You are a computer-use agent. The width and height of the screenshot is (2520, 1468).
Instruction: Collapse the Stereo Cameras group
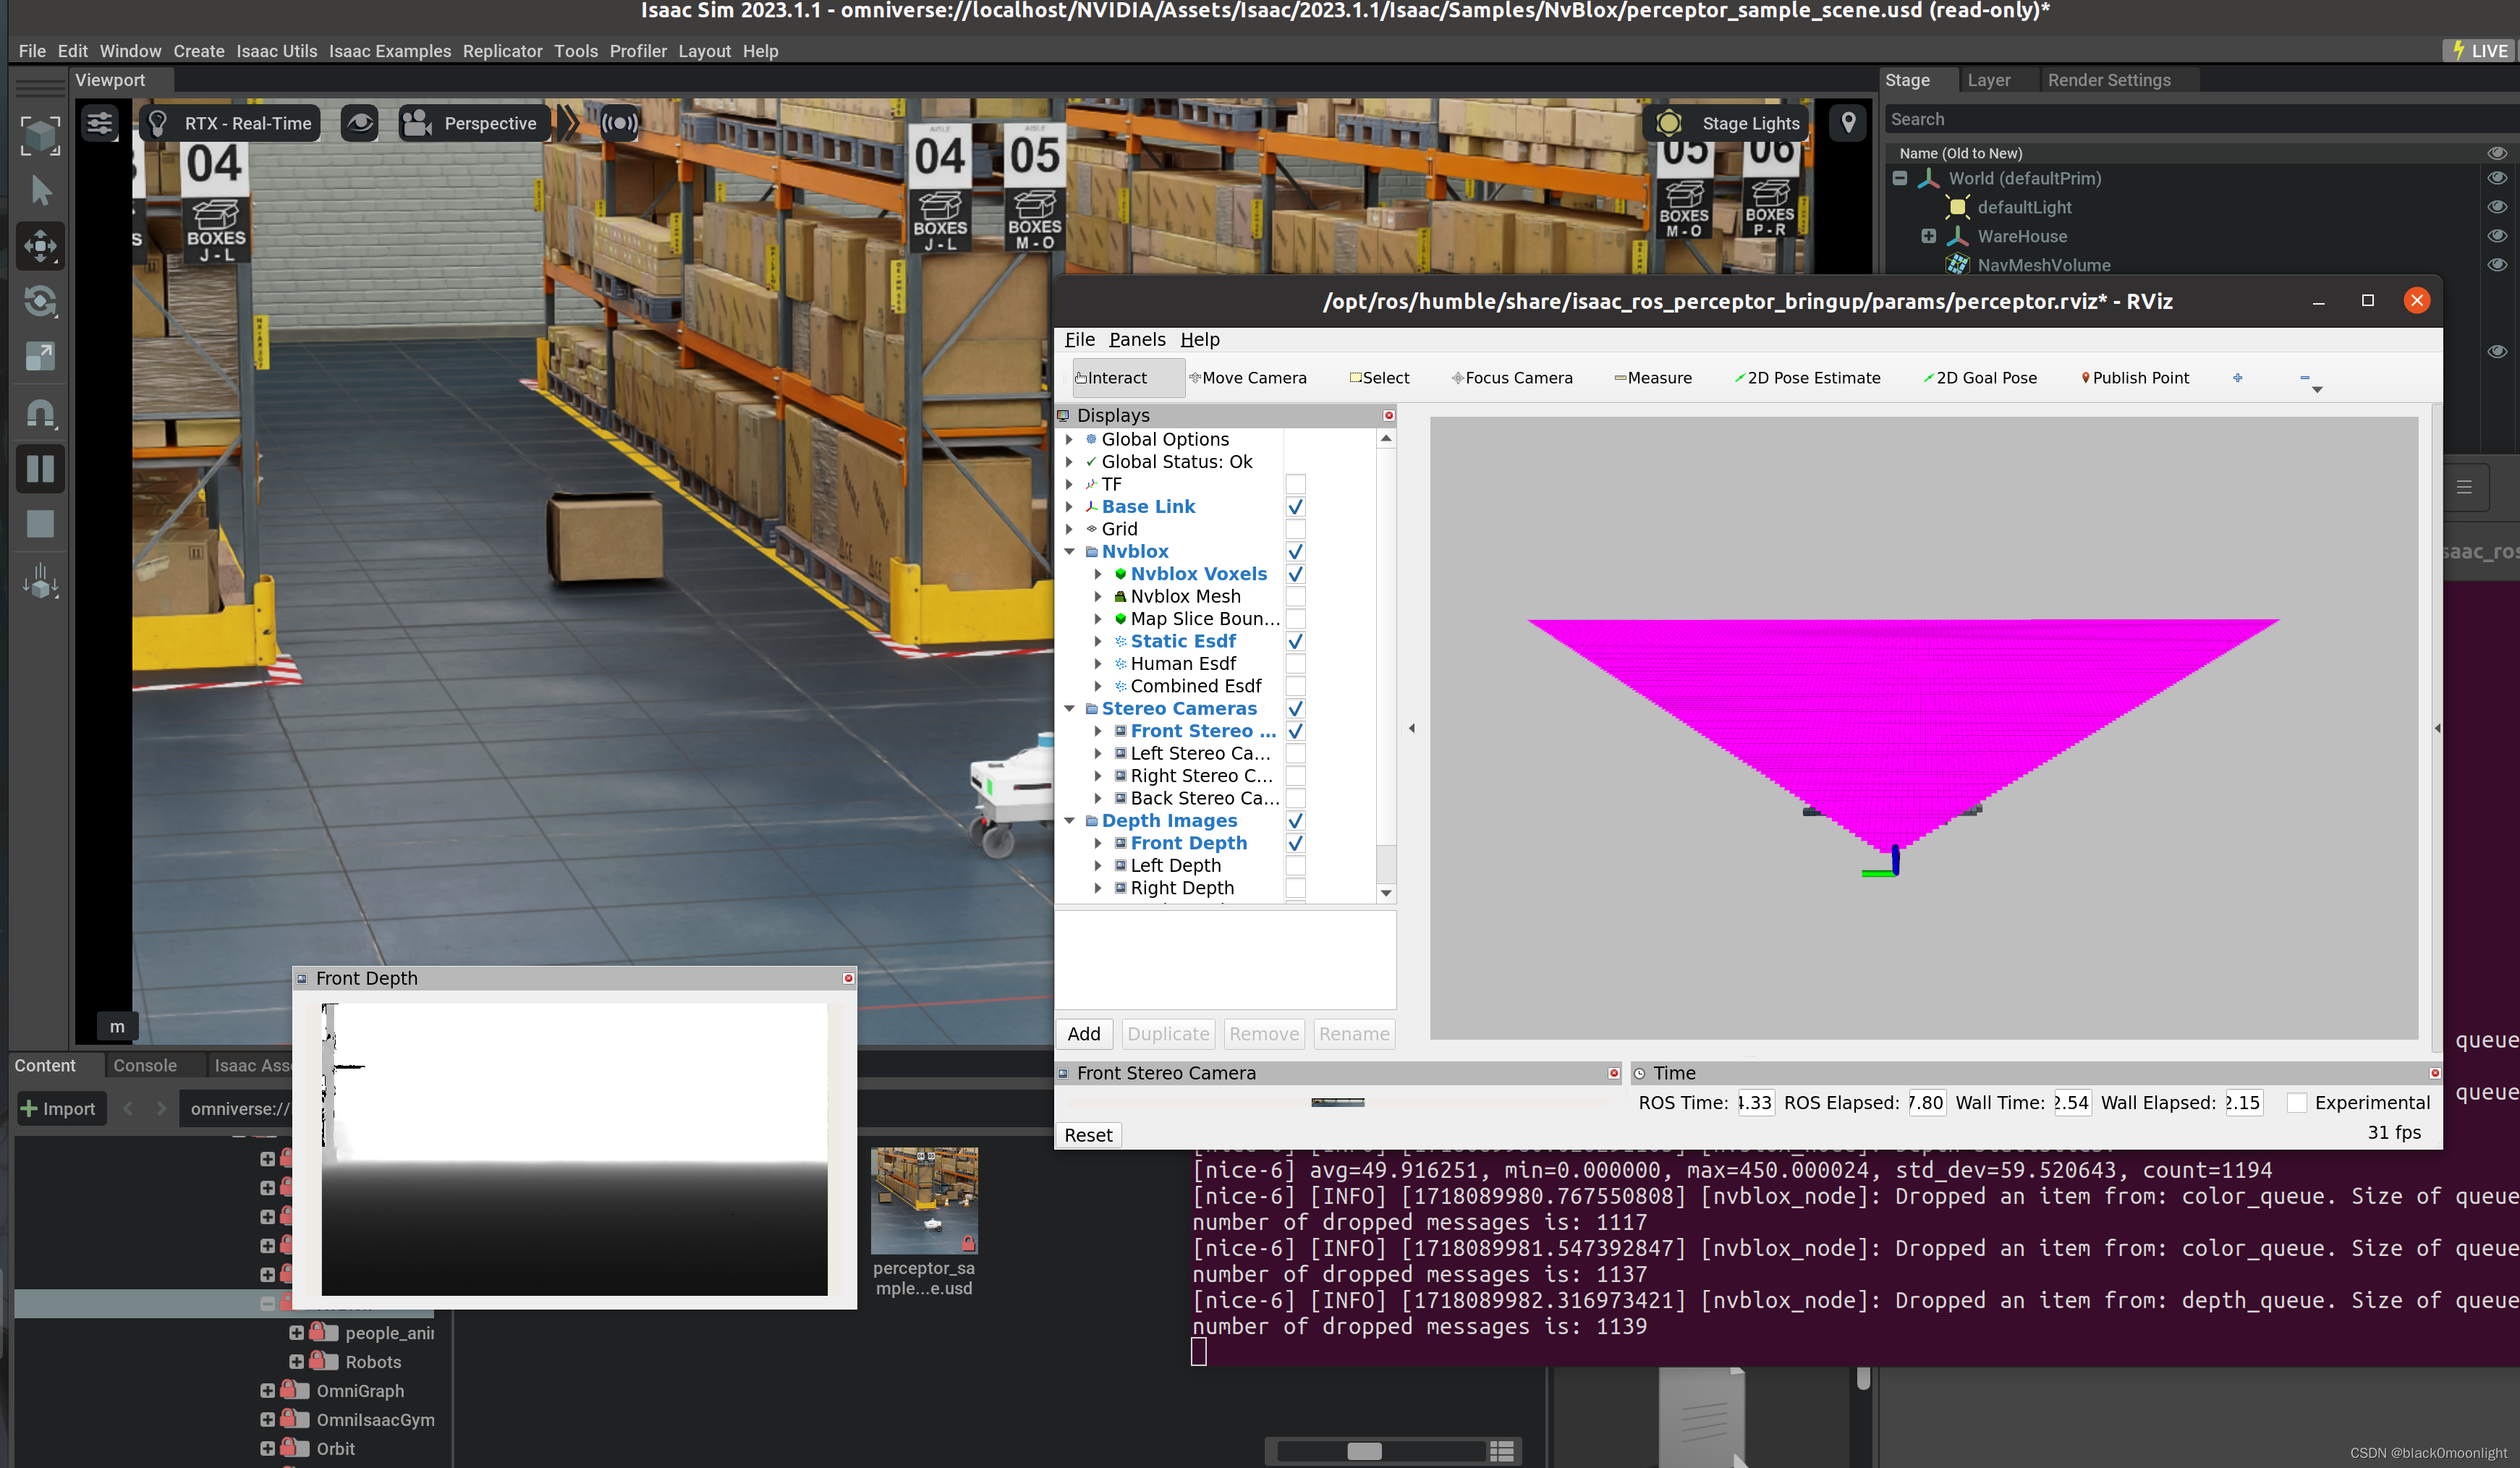tap(1069, 708)
